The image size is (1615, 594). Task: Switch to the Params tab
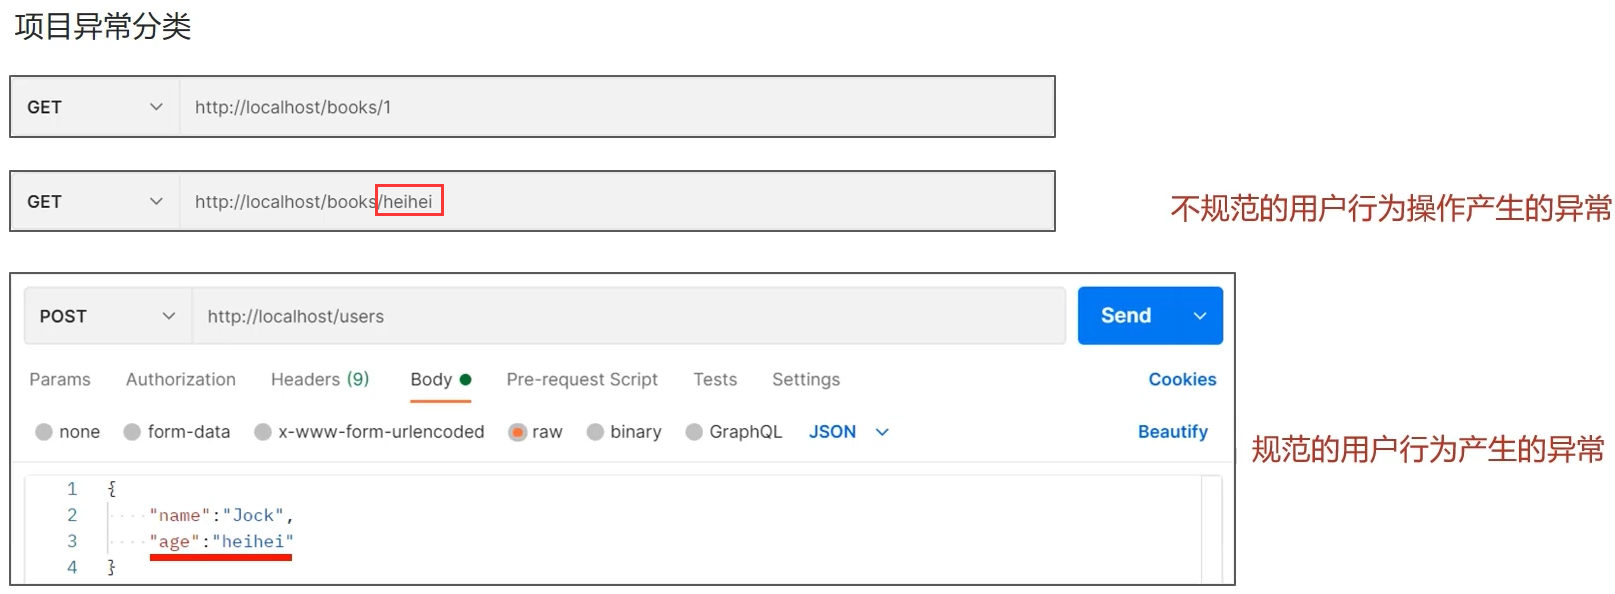(x=60, y=380)
